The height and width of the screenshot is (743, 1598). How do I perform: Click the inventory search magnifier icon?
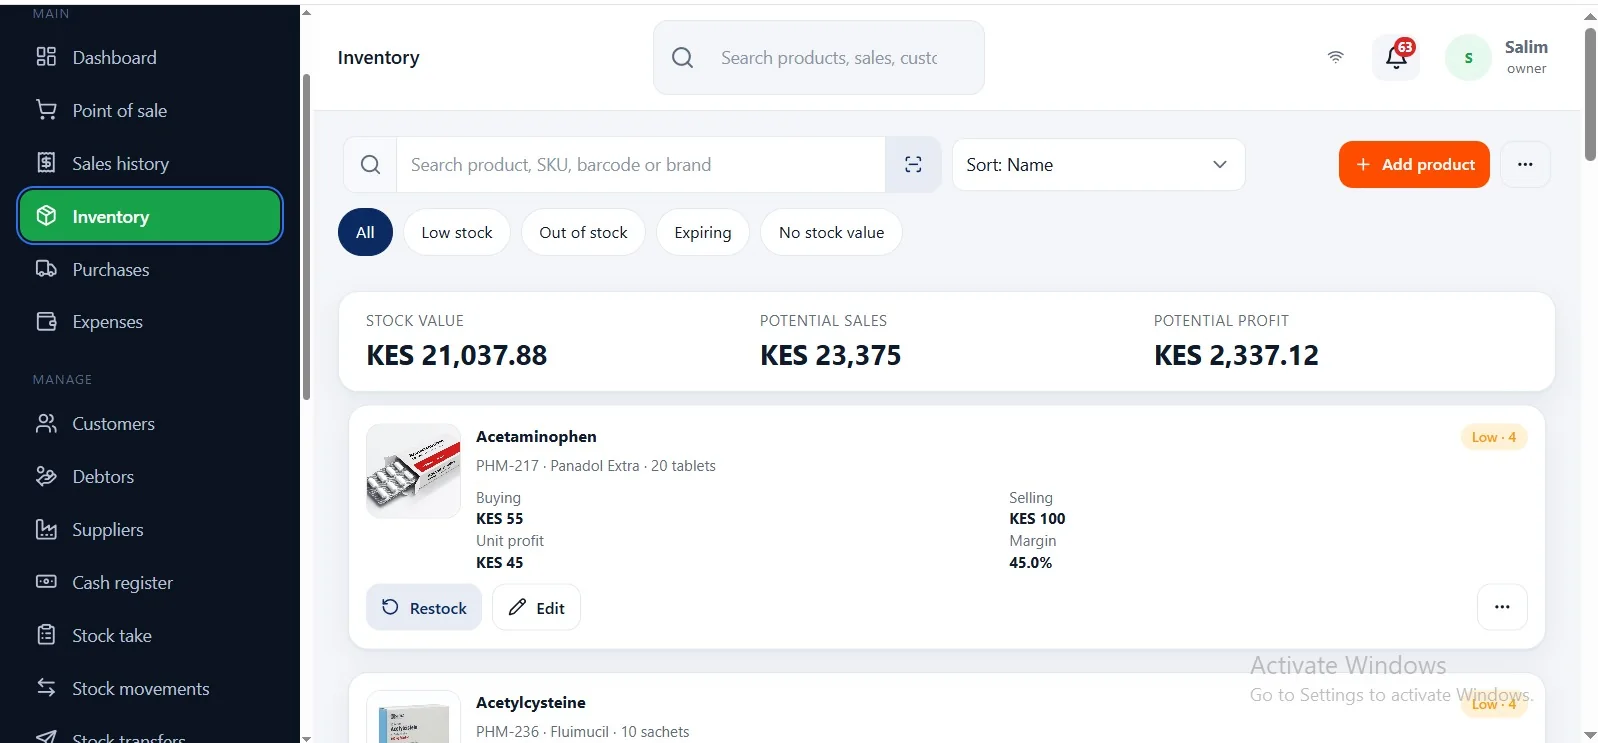click(370, 164)
